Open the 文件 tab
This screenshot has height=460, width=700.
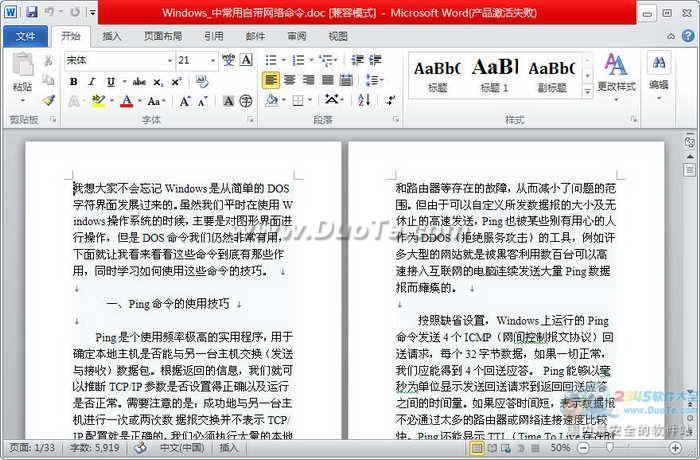(x=25, y=37)
